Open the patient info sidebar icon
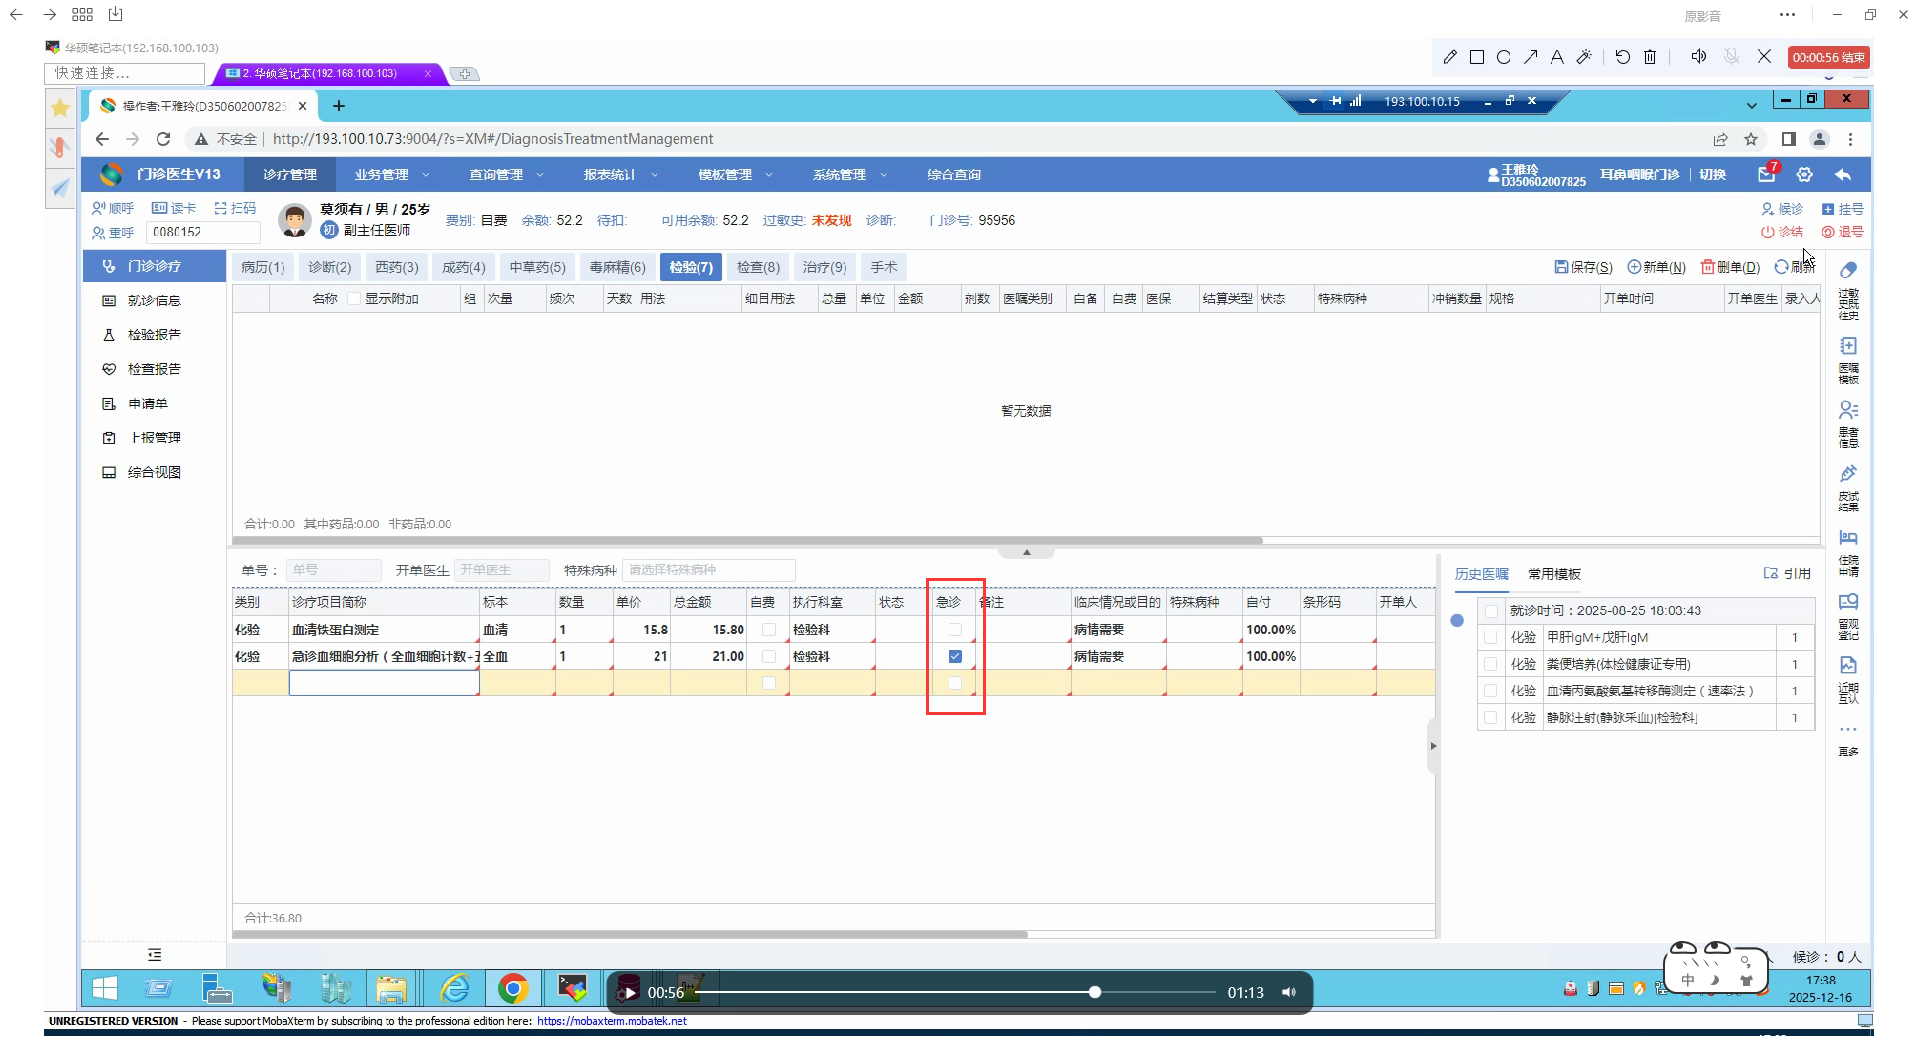Image resolution: width=1920 pixels, height=1040 pixels. click(x=1848, y=424)
